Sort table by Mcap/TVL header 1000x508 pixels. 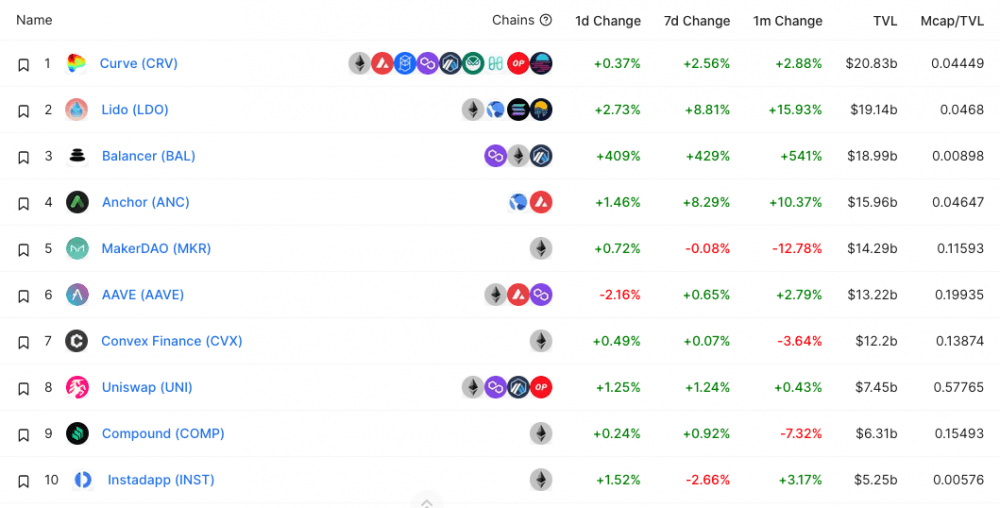point(952,21)
